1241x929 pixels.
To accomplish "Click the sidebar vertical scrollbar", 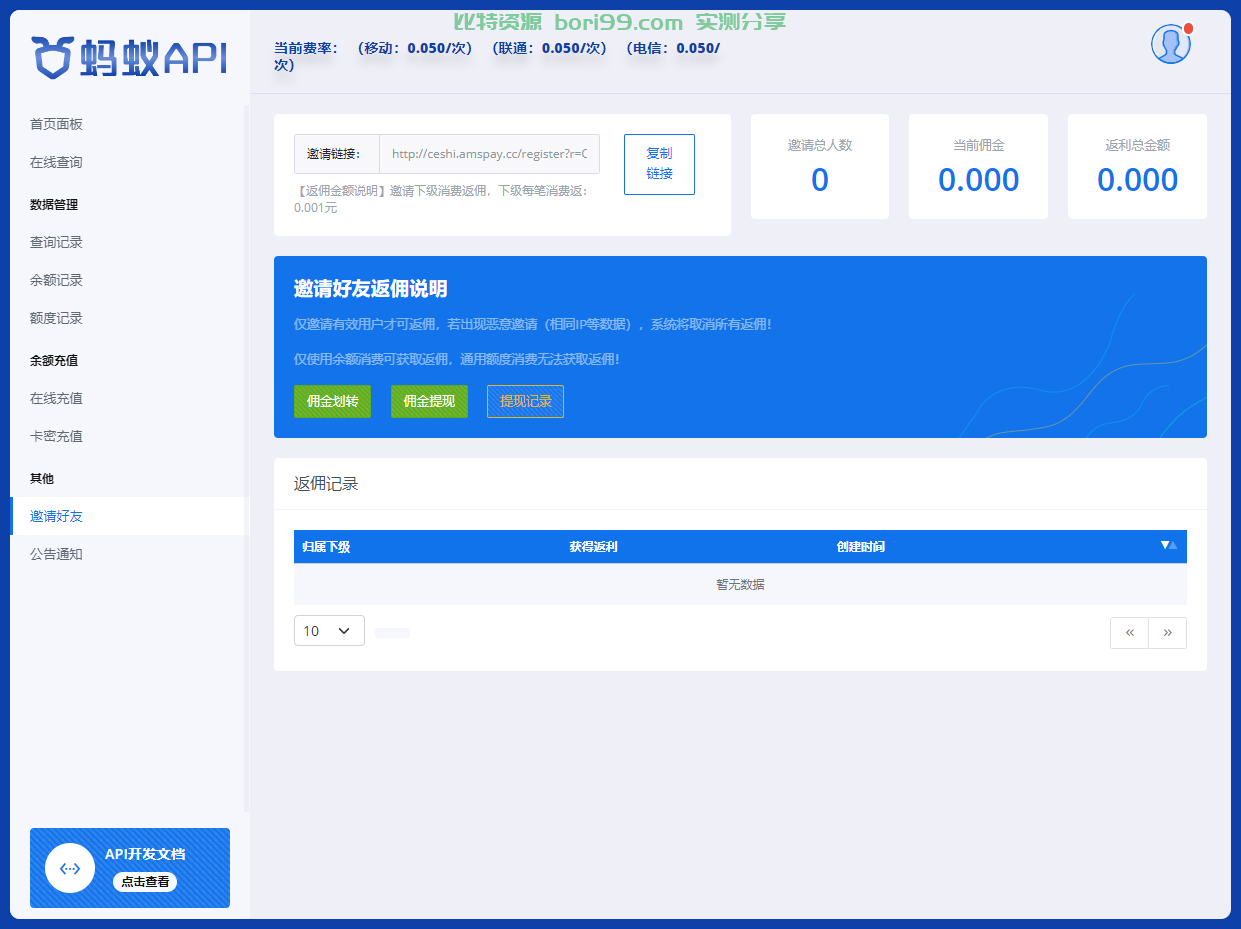I will coord(246,458).
